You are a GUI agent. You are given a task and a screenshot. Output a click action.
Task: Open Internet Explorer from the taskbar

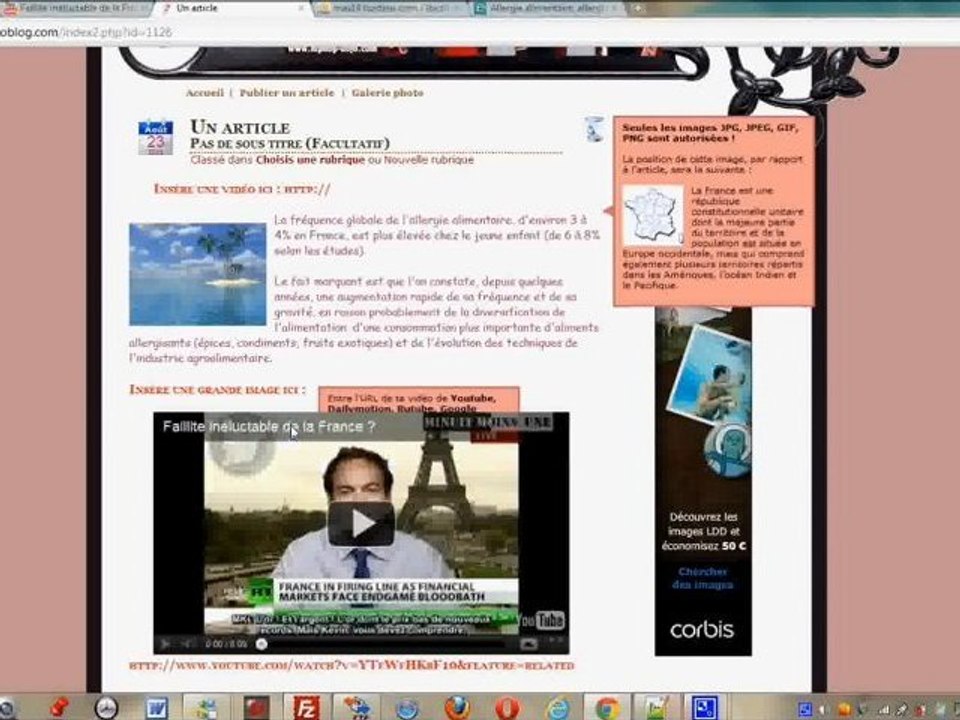coord(558,708)
